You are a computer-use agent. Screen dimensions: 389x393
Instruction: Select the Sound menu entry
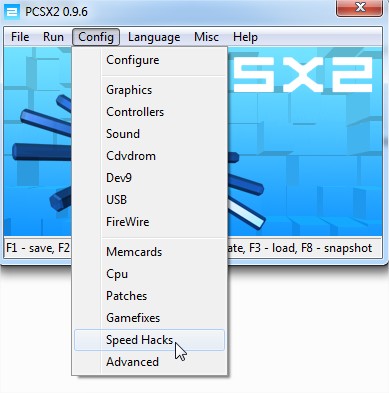(149, 134)
